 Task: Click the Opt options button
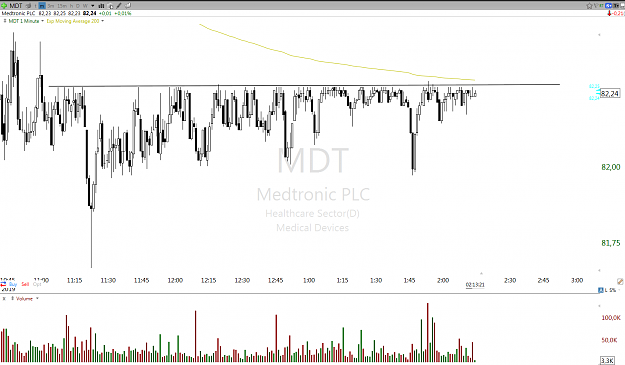pyautogui.click(x=37, y=284)
